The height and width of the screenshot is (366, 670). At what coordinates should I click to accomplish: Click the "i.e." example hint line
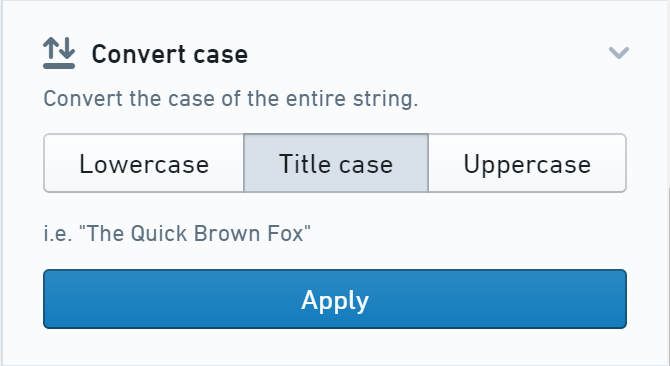(x=177, y=234)
